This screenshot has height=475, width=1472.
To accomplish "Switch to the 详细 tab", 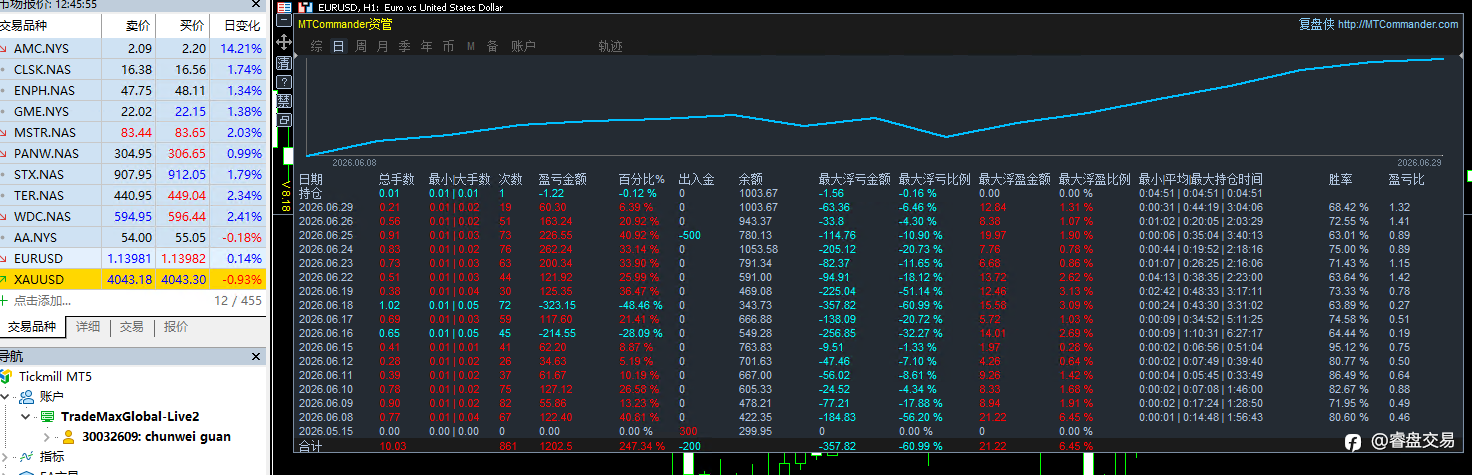I will click(88, 326).
